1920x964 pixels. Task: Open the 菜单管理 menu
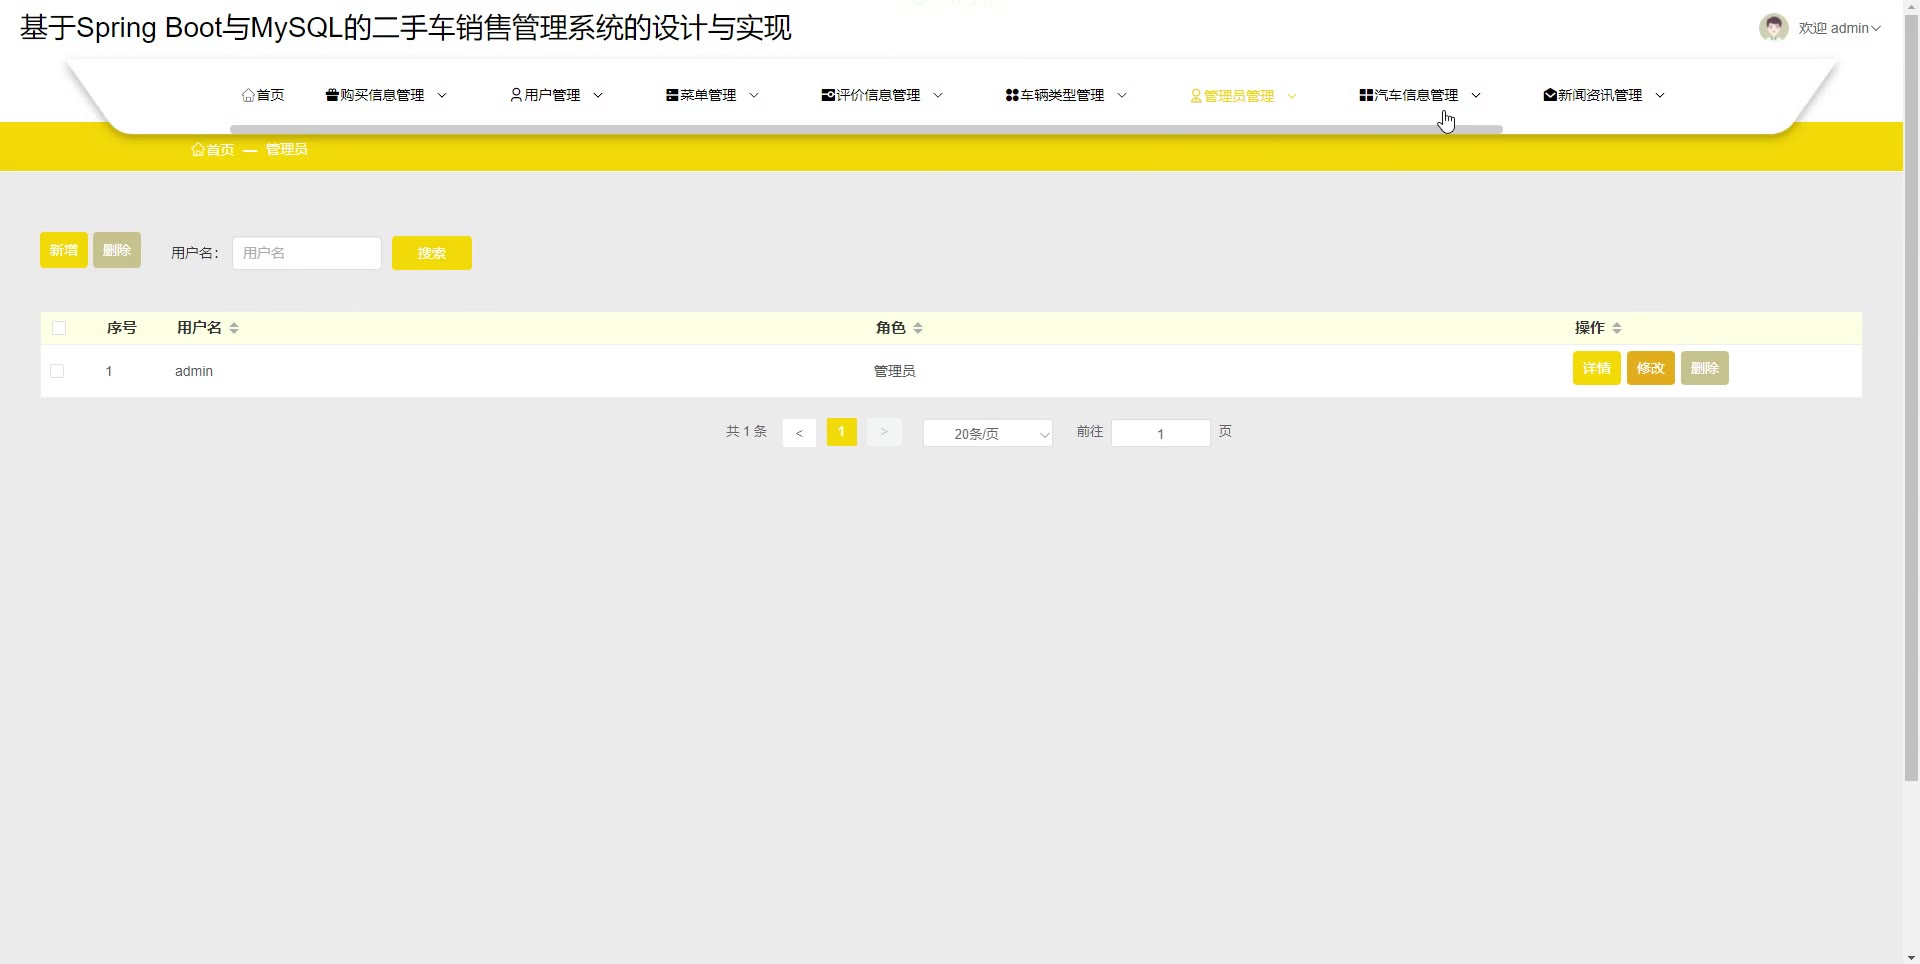click(x=708, y=96)
